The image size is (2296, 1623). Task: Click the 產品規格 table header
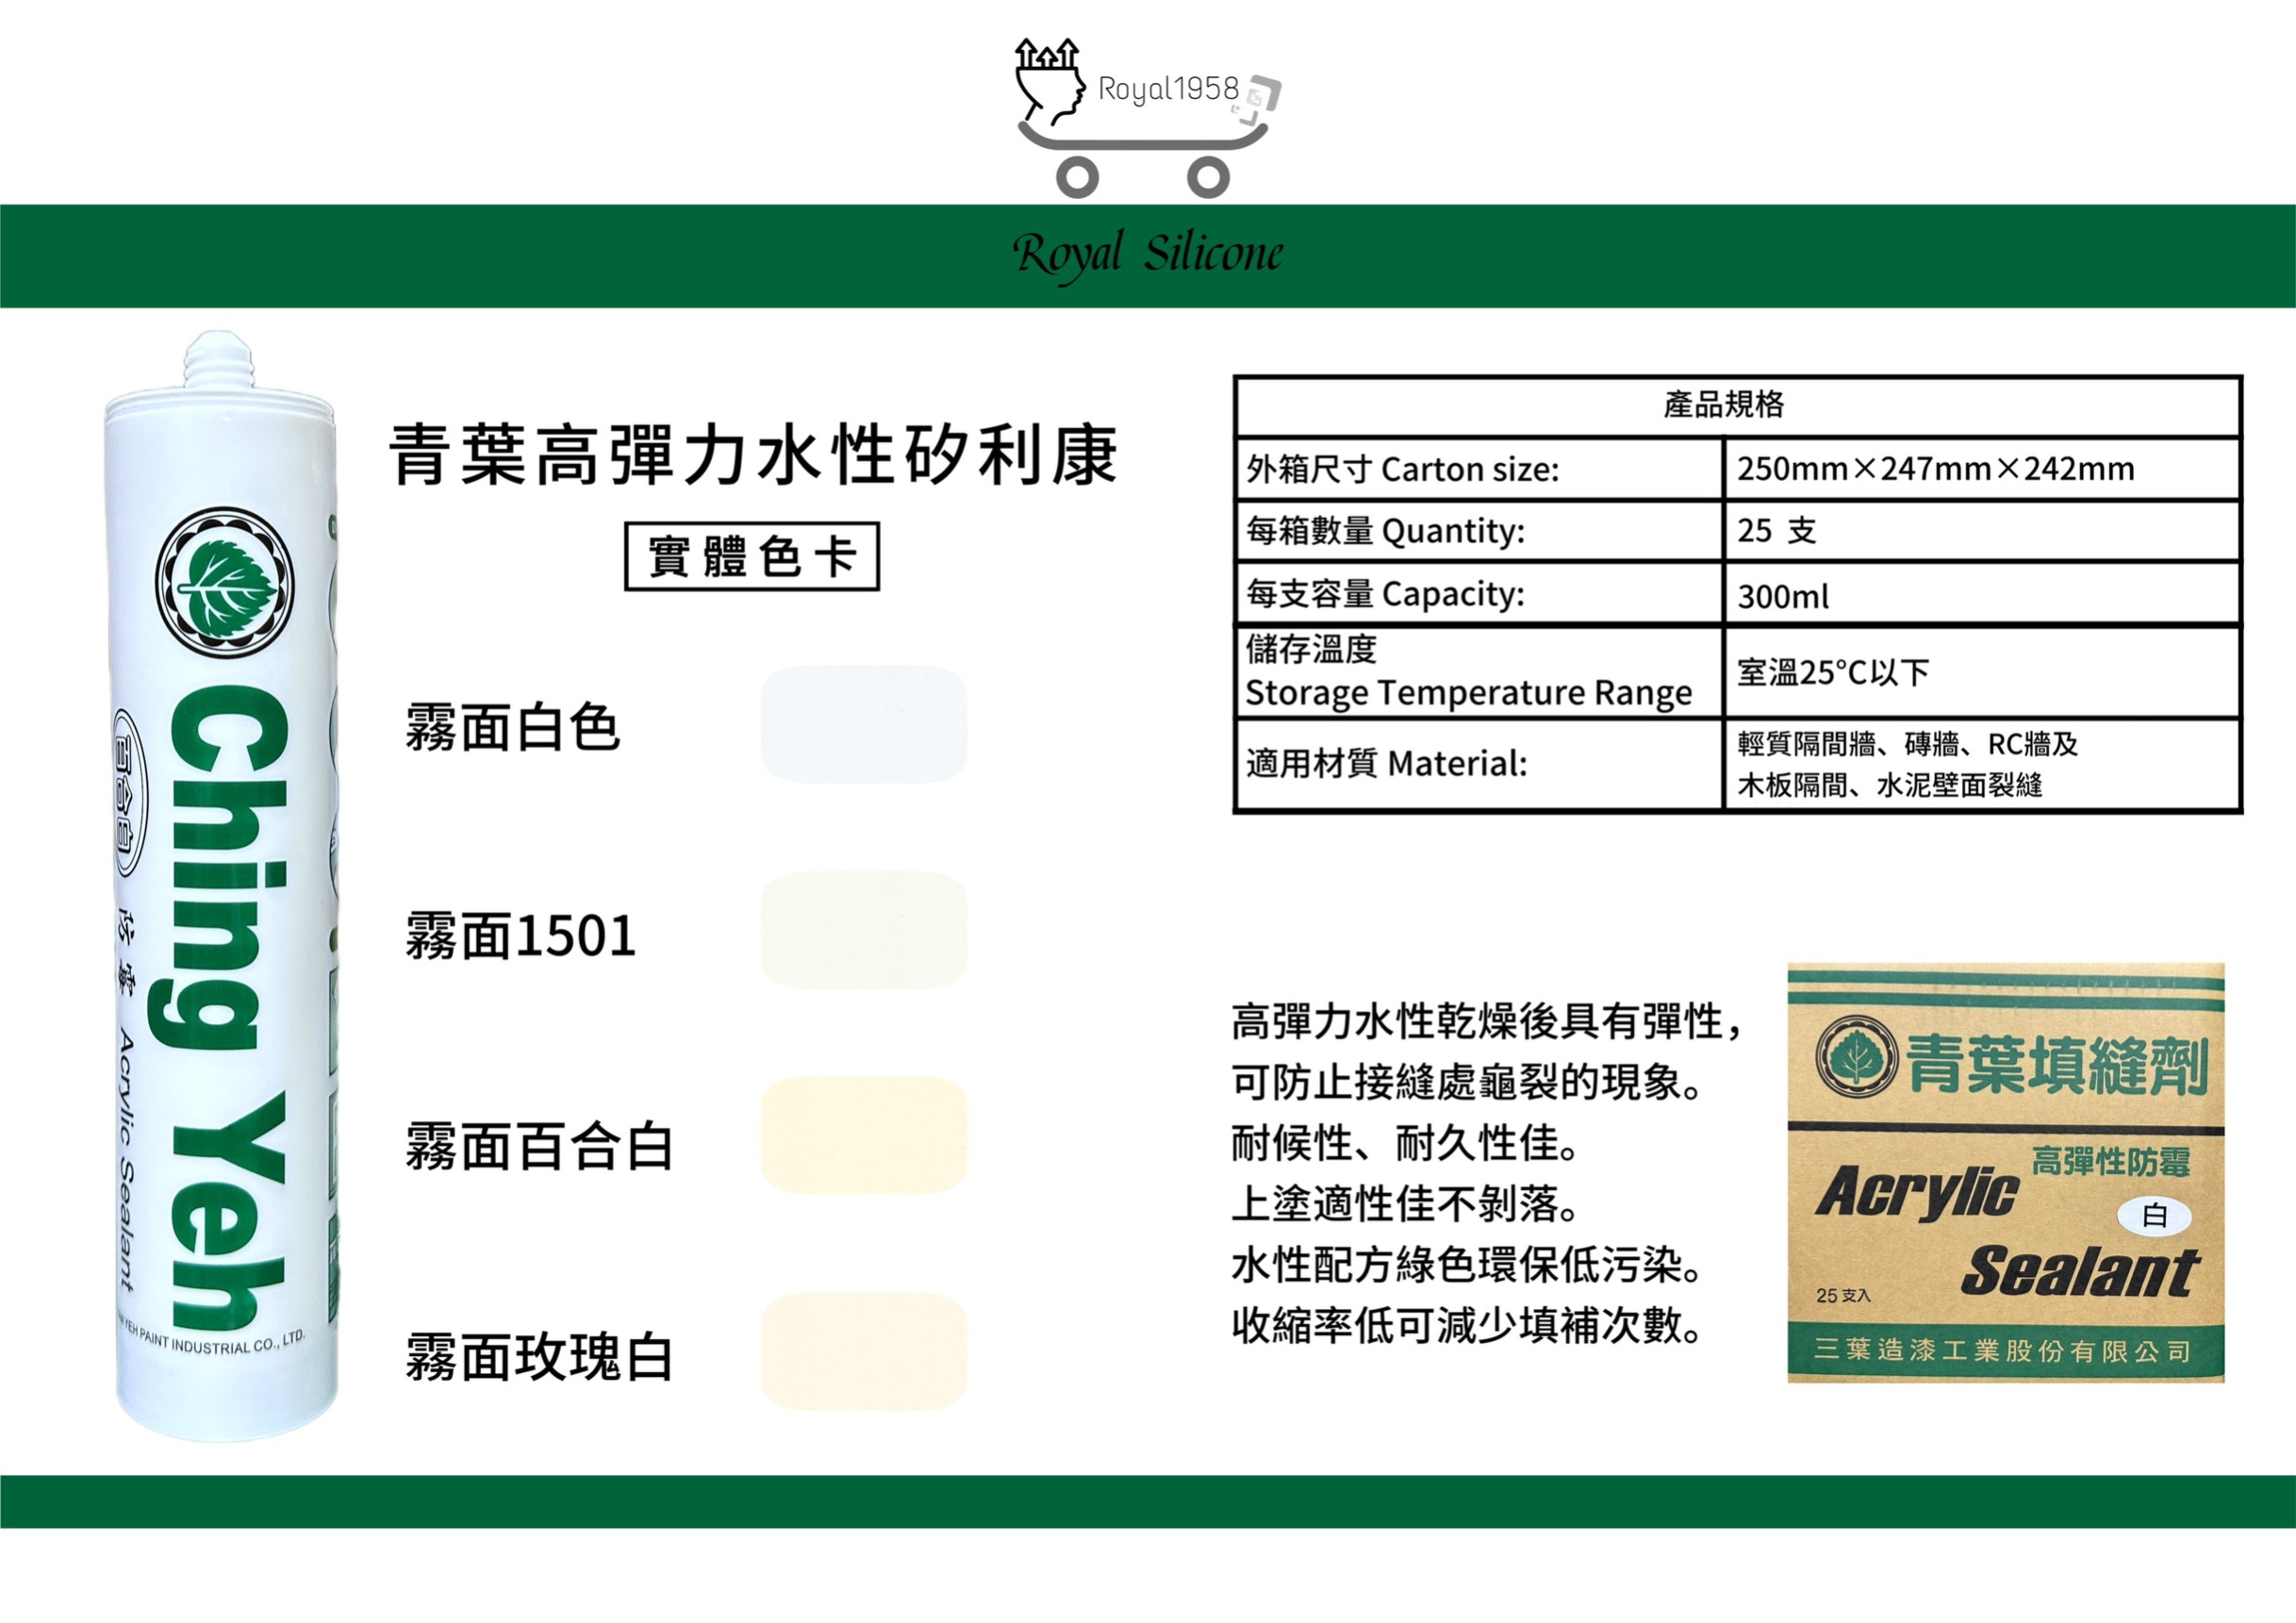point(1738,406)
